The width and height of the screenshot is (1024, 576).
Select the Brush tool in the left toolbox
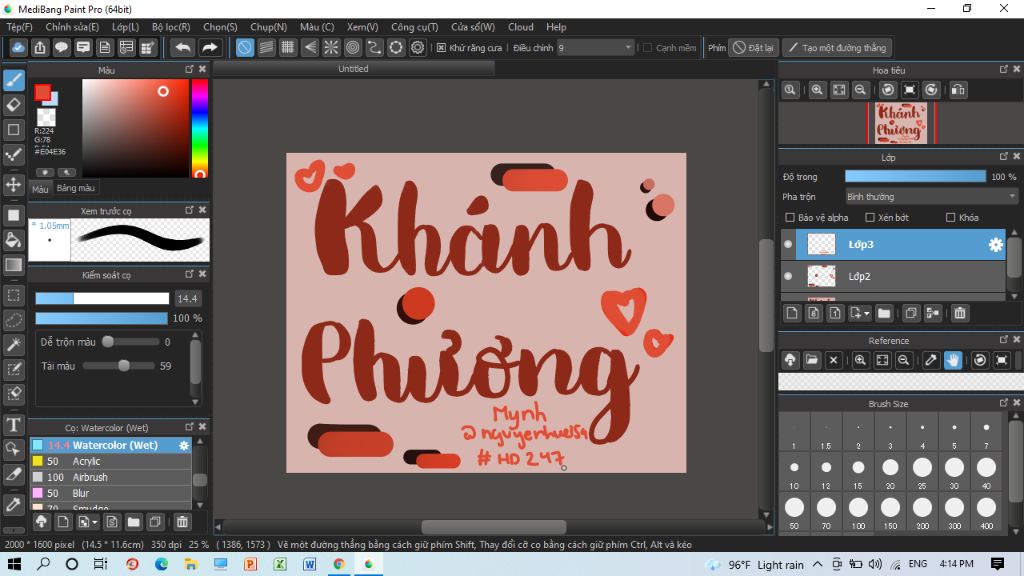click(14, 80)
